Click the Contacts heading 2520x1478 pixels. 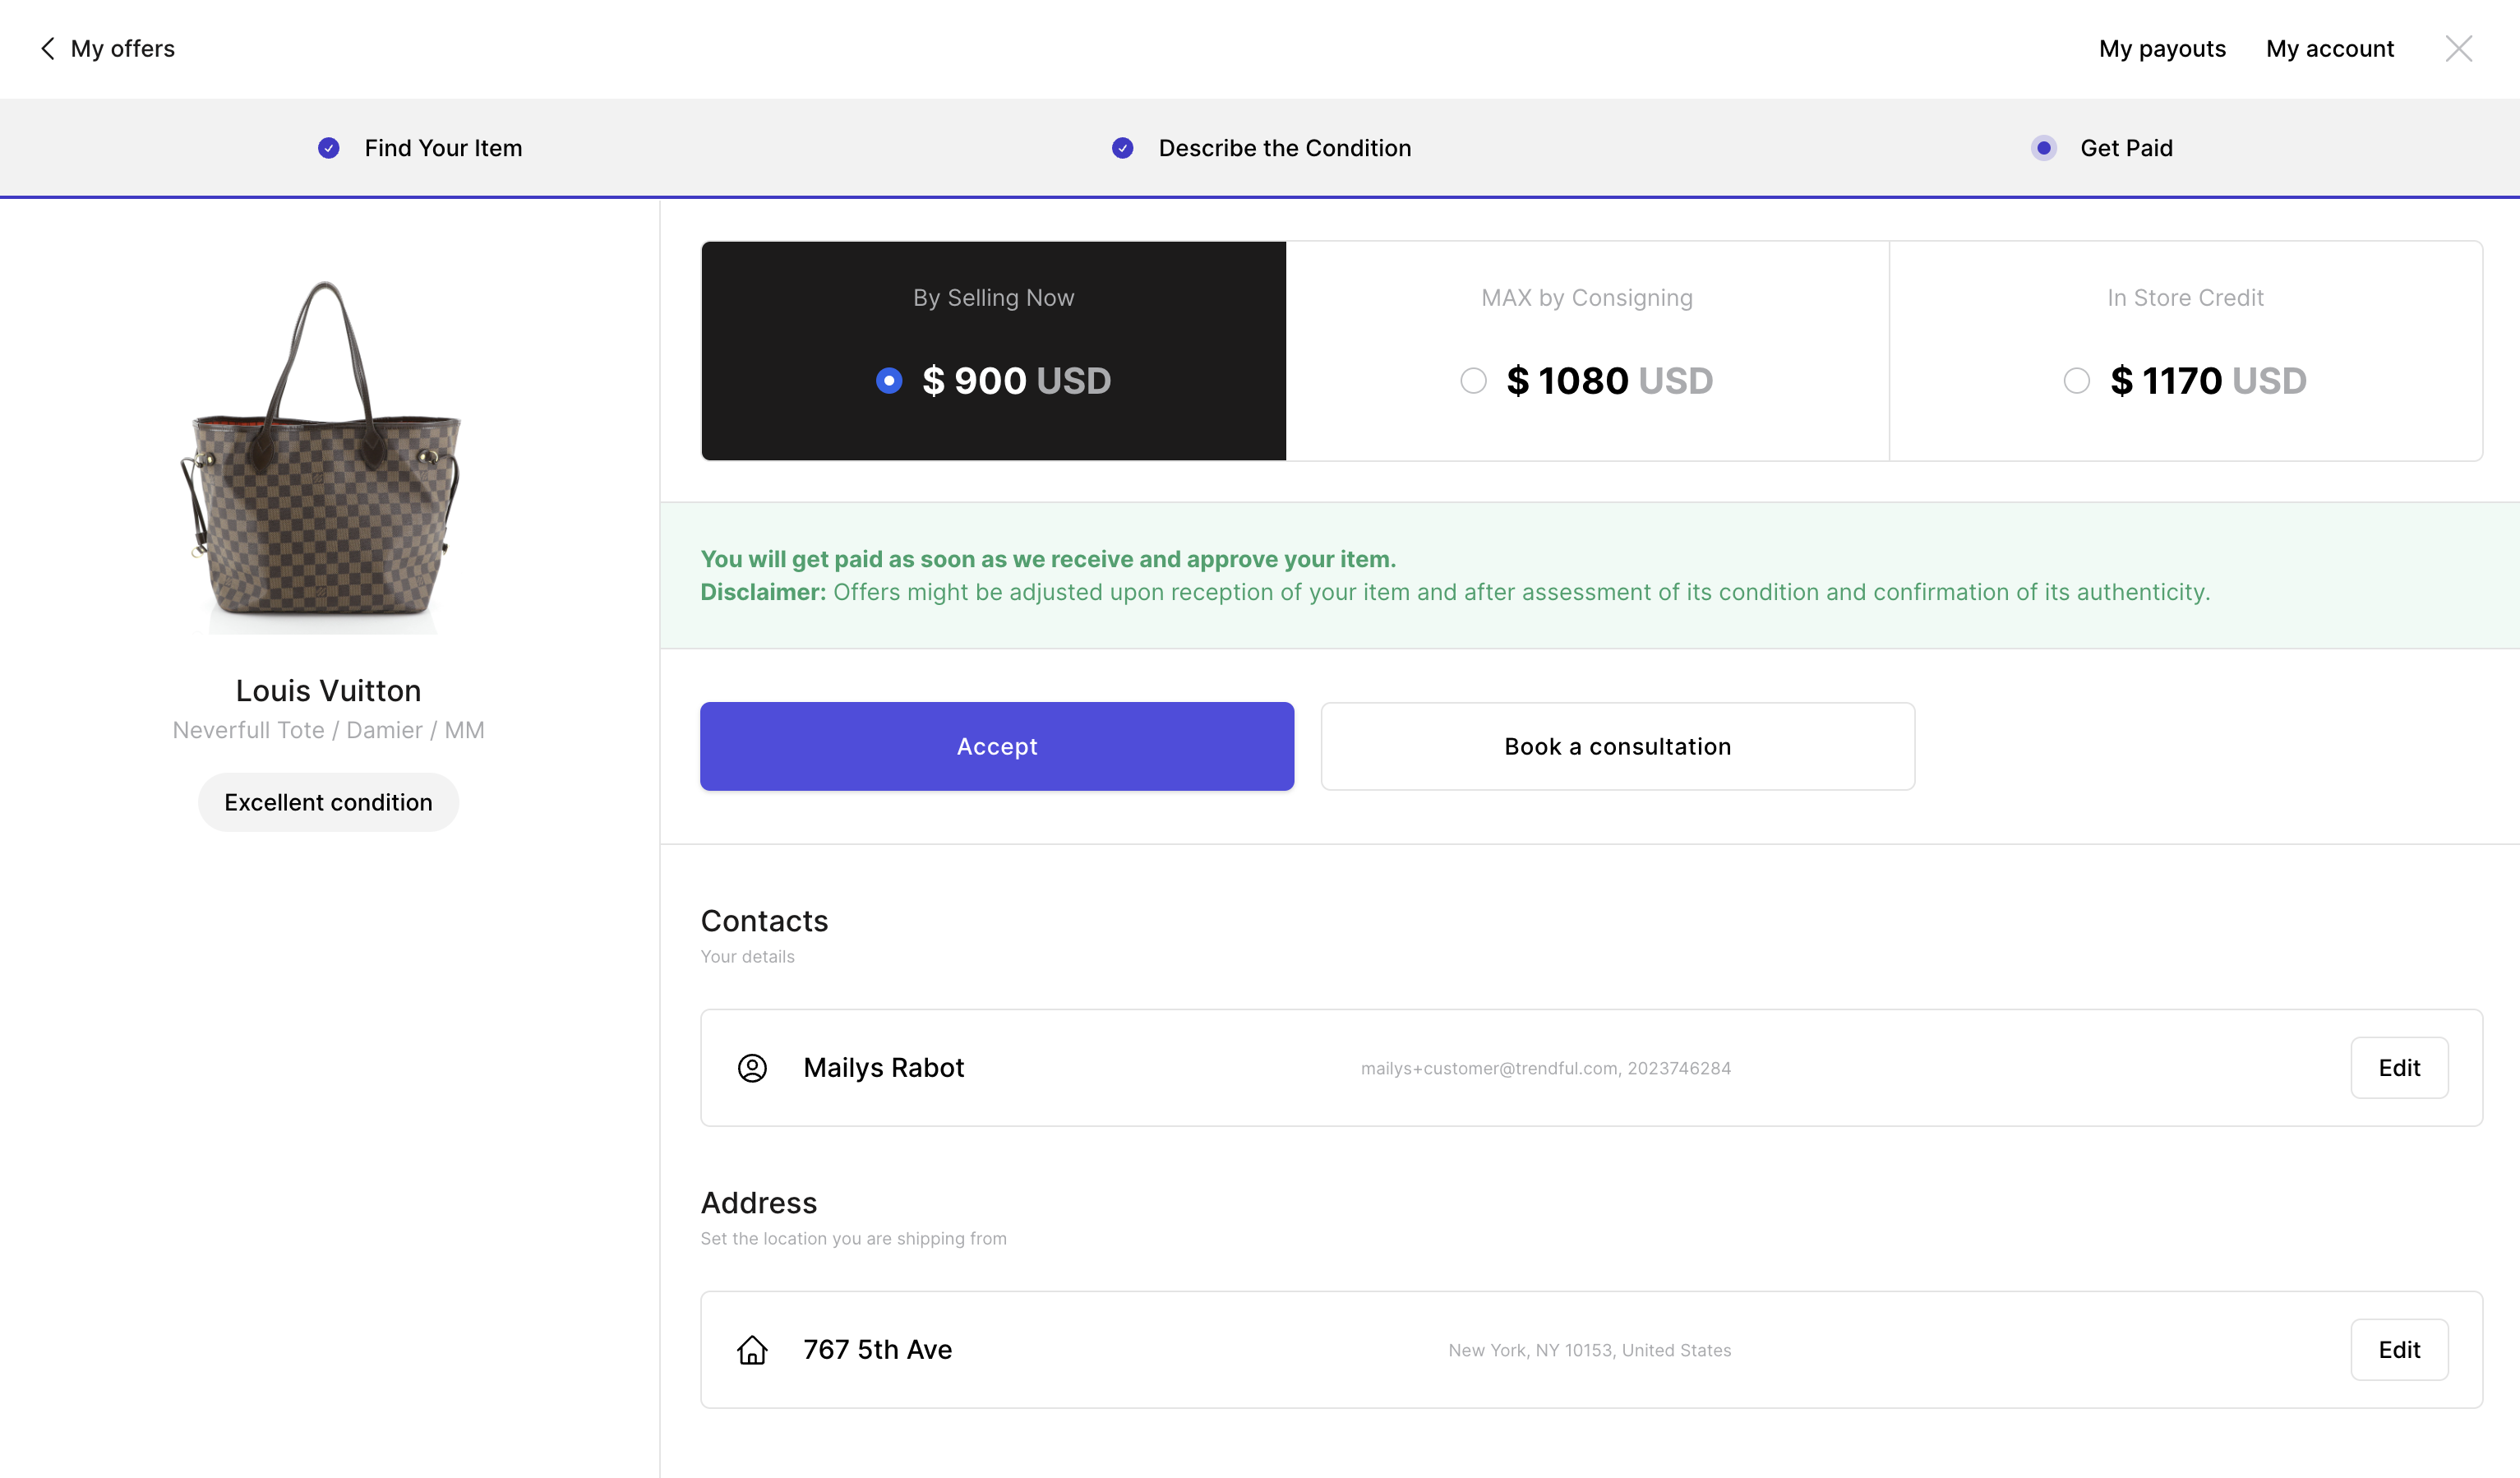click(x=764, y=921)
